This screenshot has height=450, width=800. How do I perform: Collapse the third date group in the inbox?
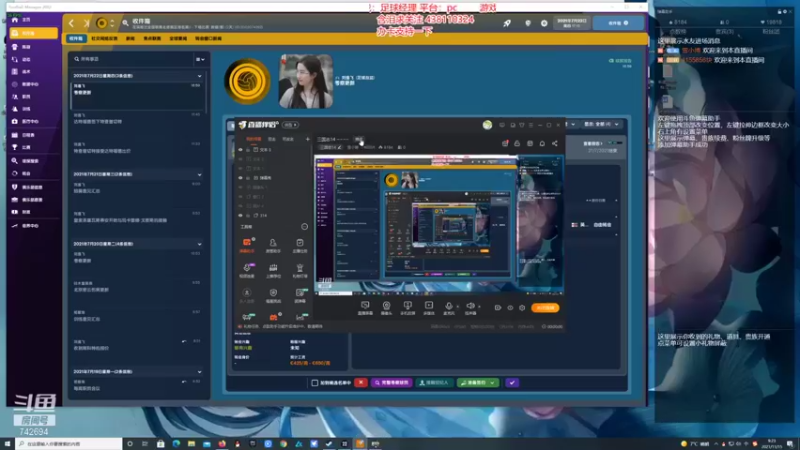199,244
